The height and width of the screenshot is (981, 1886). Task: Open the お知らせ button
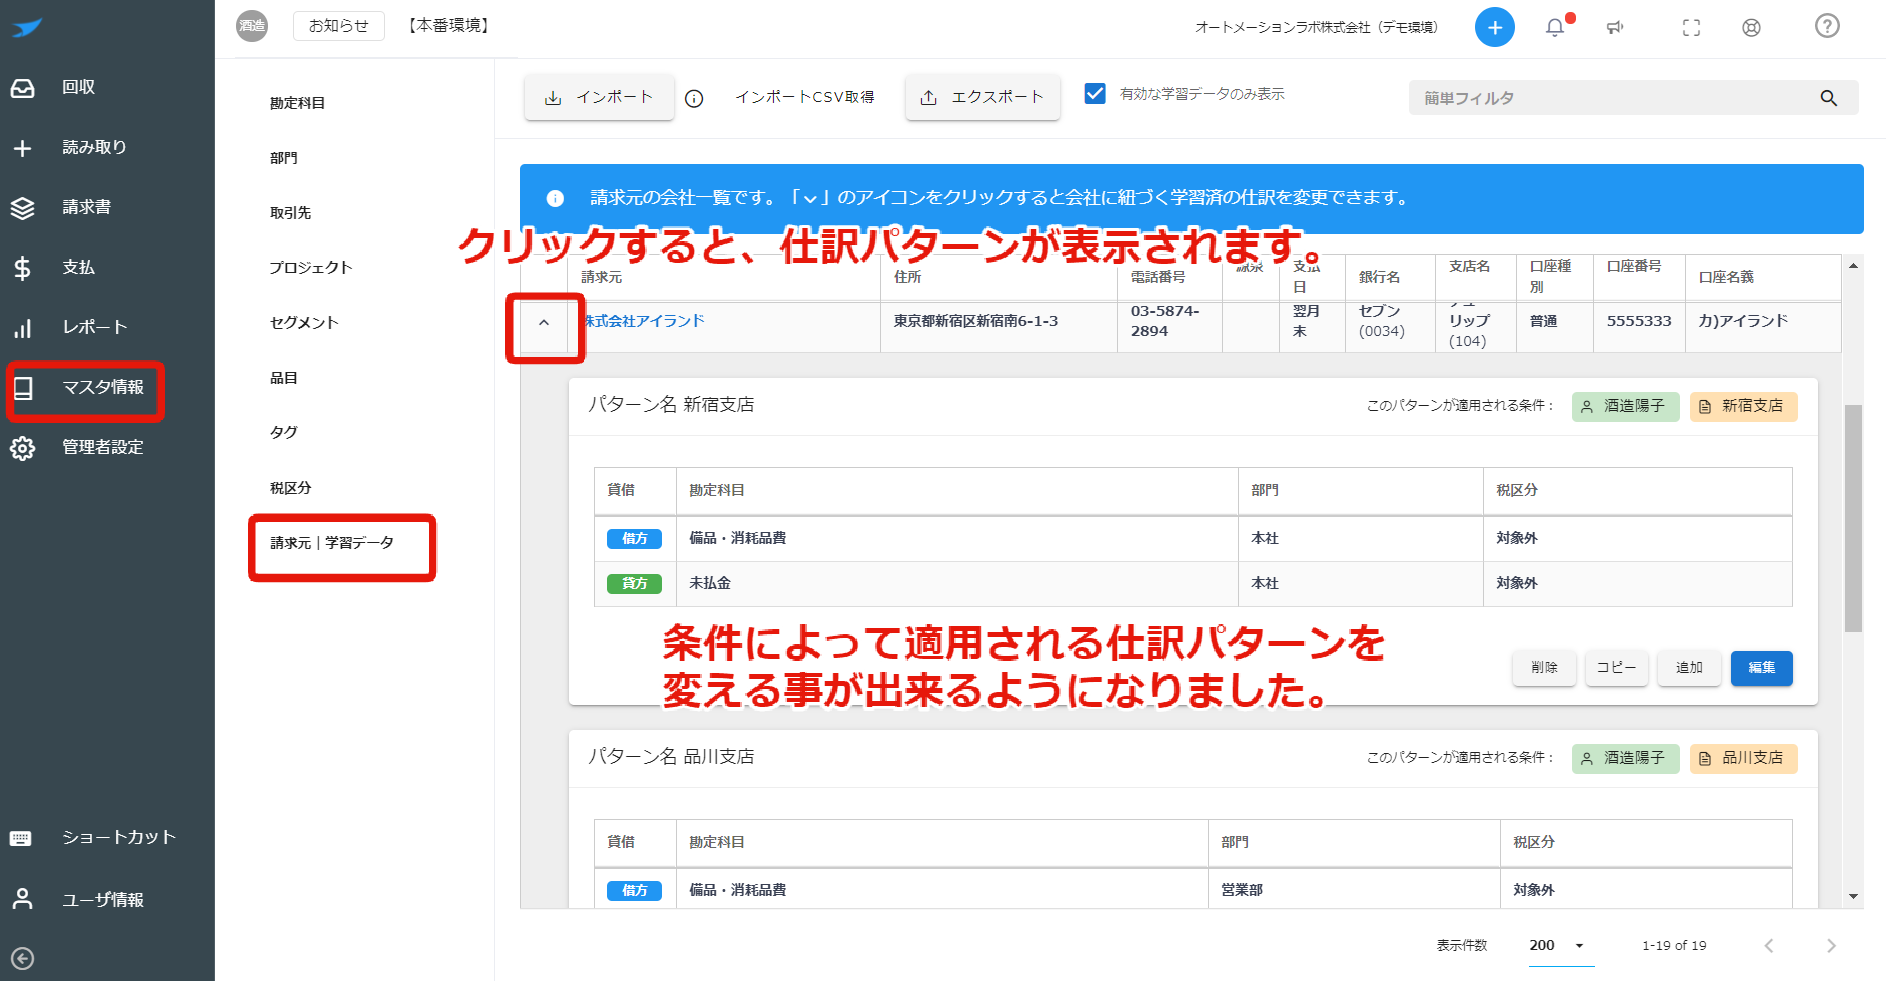[x=339, y=26]
